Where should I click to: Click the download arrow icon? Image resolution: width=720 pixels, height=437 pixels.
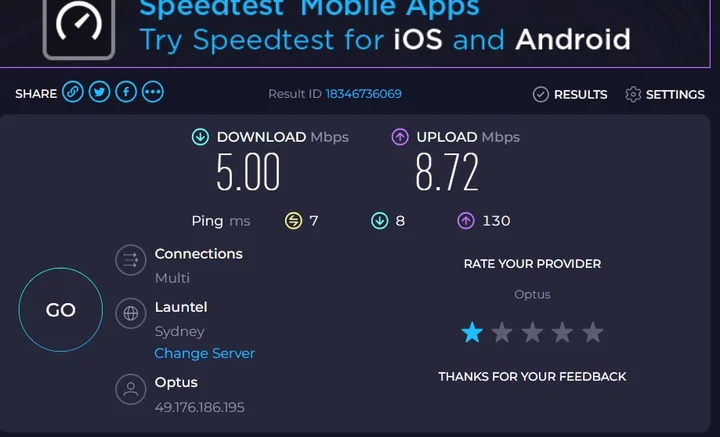(200, 137)
